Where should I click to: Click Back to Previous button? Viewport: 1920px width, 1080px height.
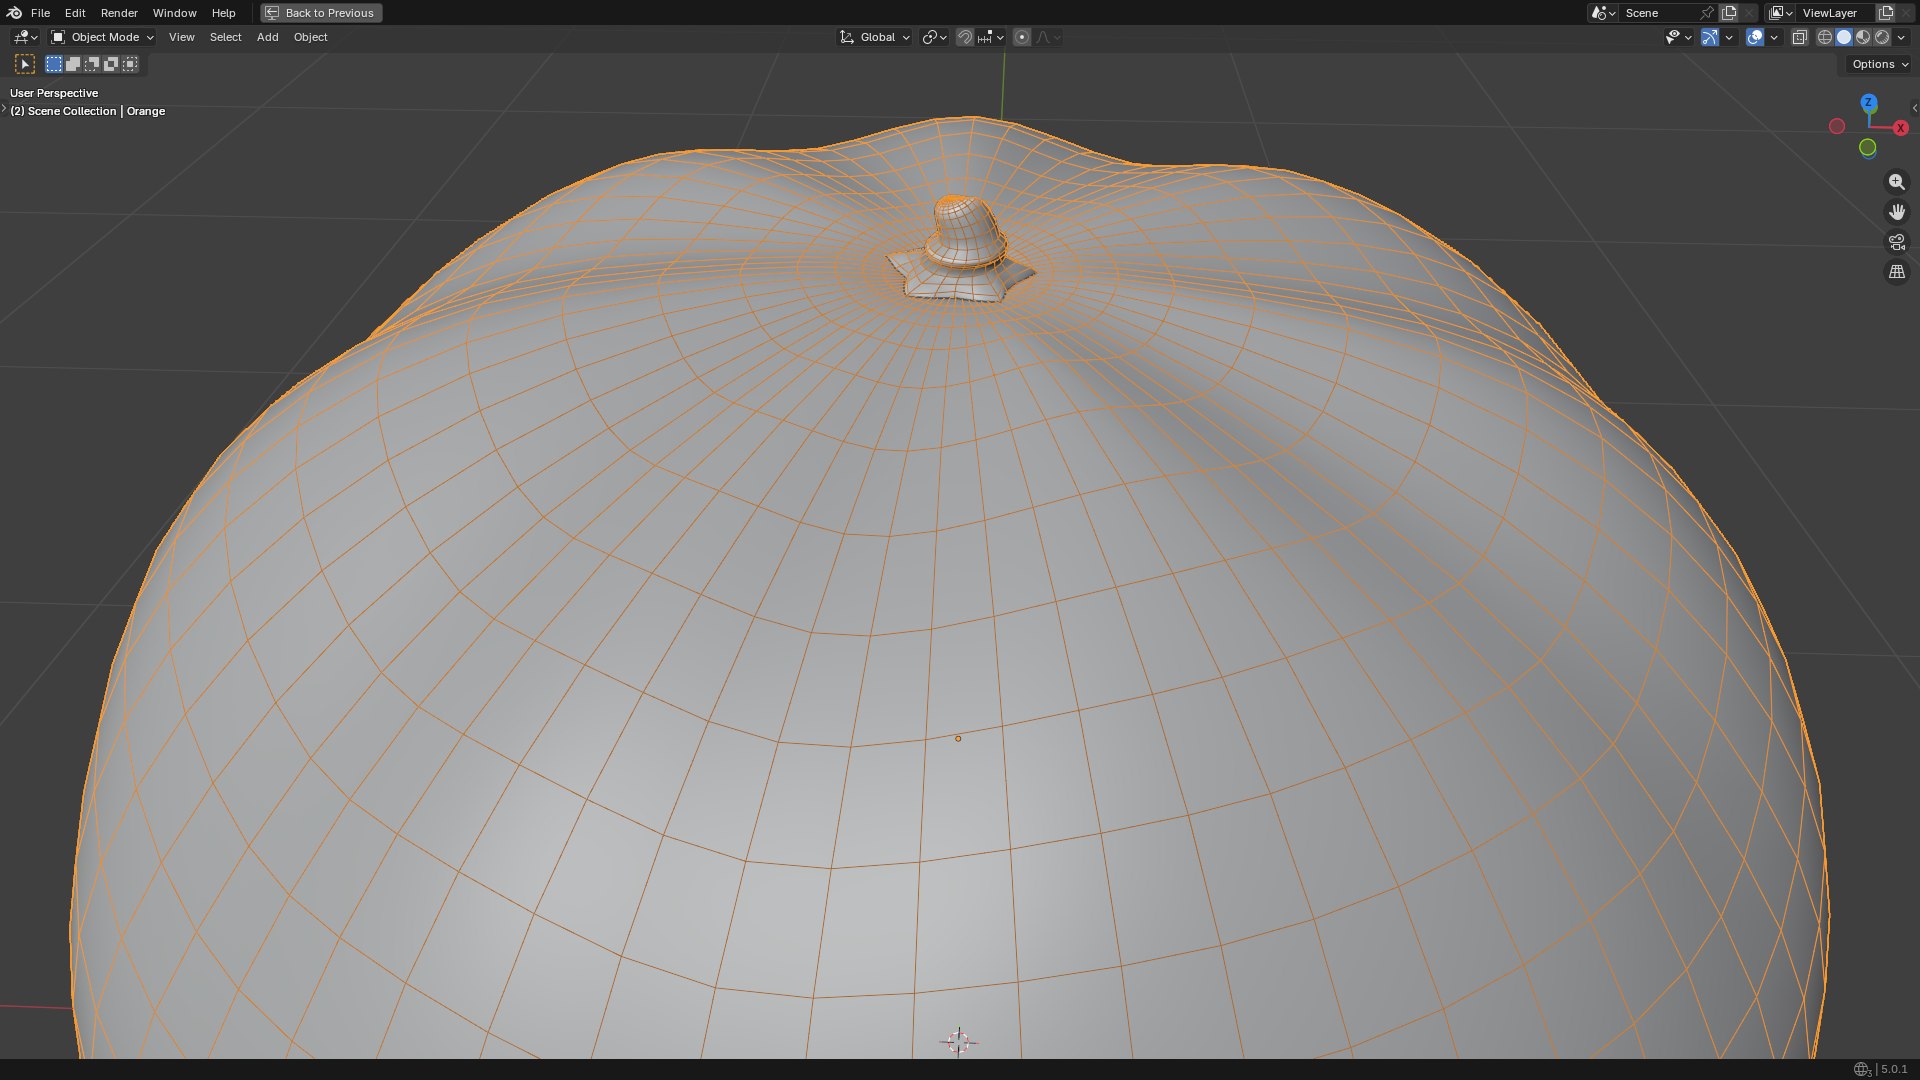(321, 13)
